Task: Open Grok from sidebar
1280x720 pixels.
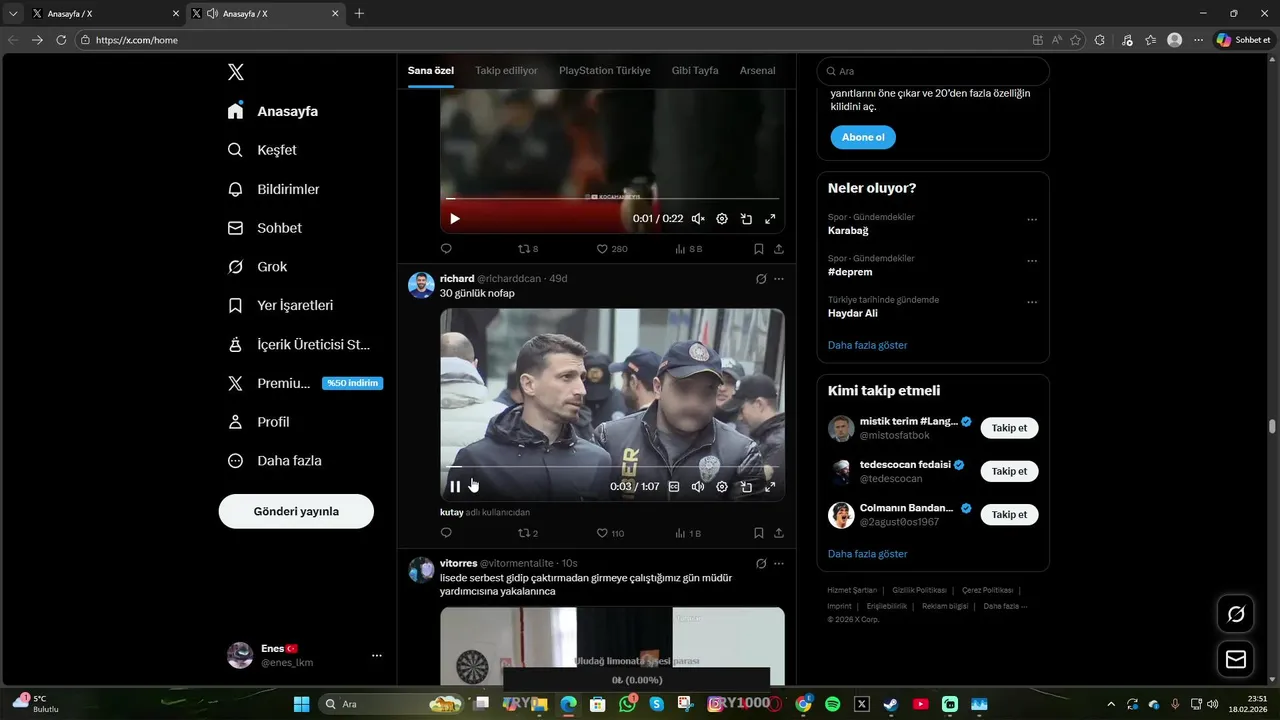Action: [258, 267]
